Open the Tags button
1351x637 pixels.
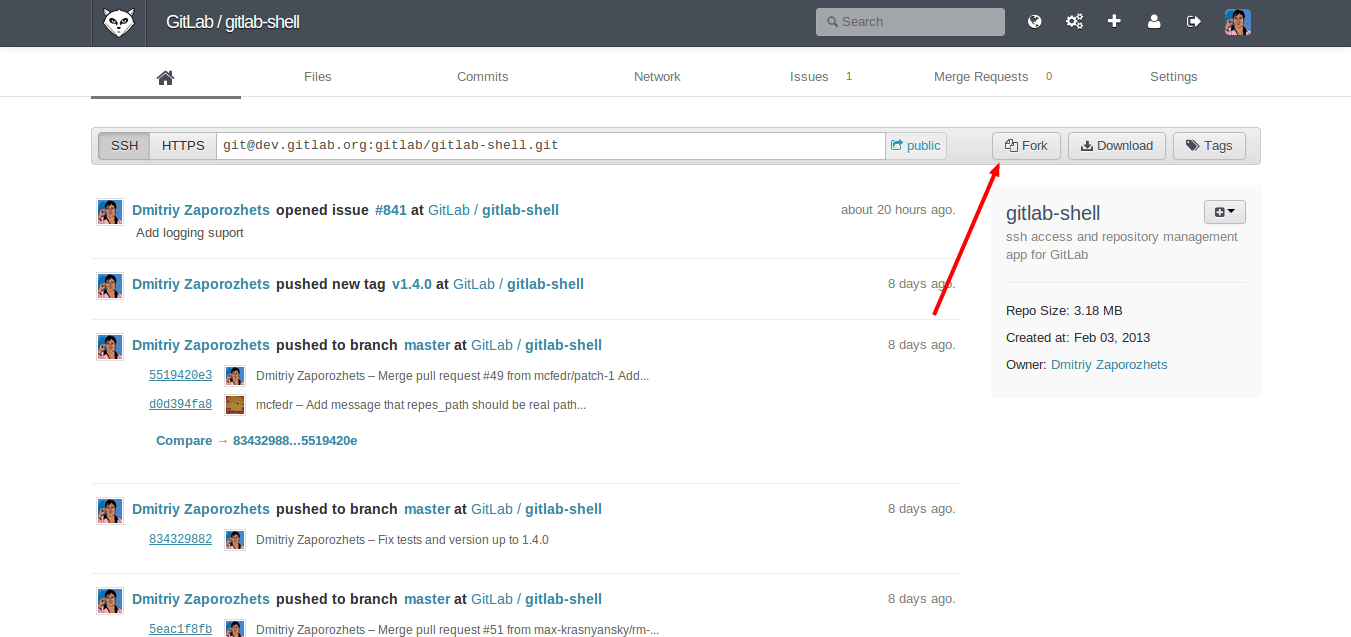tap(1209, 145)
